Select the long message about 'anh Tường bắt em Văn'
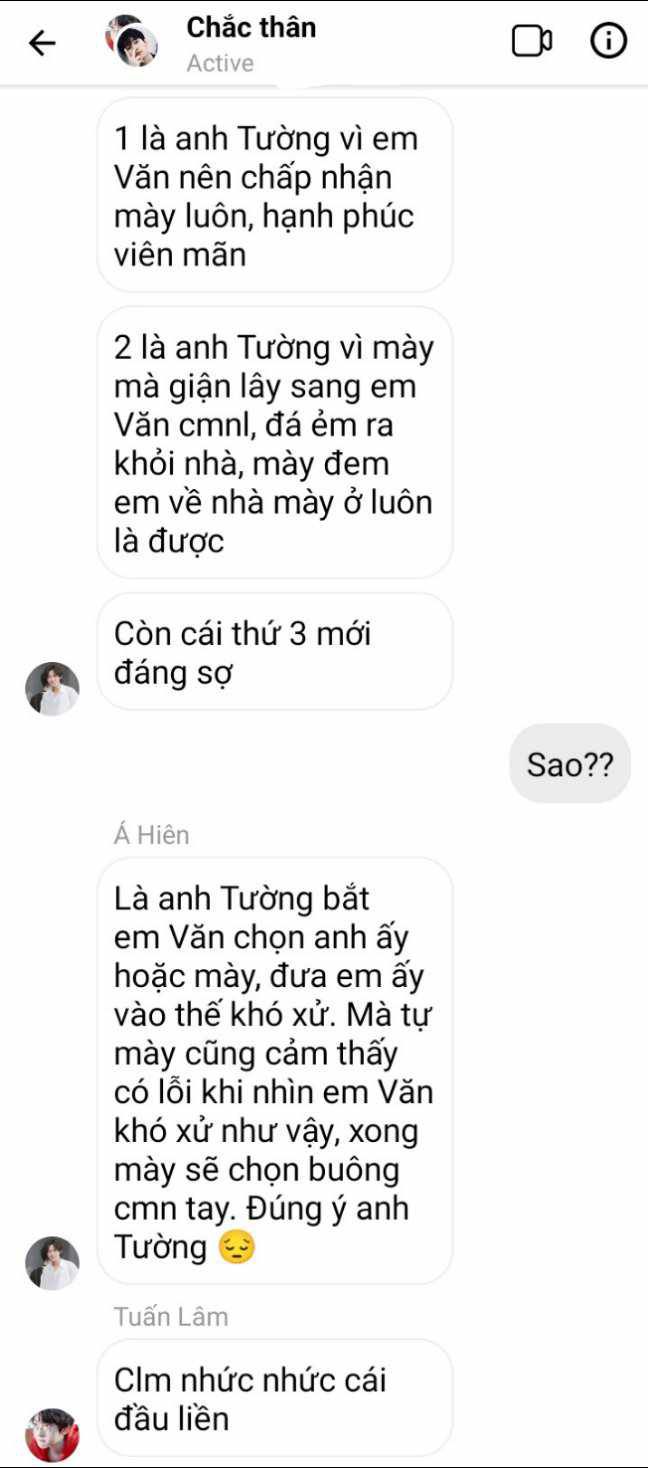The image size is (648, 1468). tap(275, 1071)
